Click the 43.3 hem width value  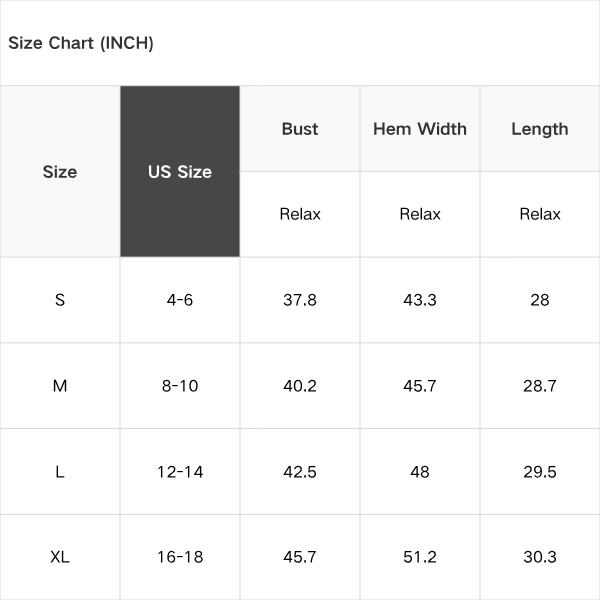coord(420,300)
